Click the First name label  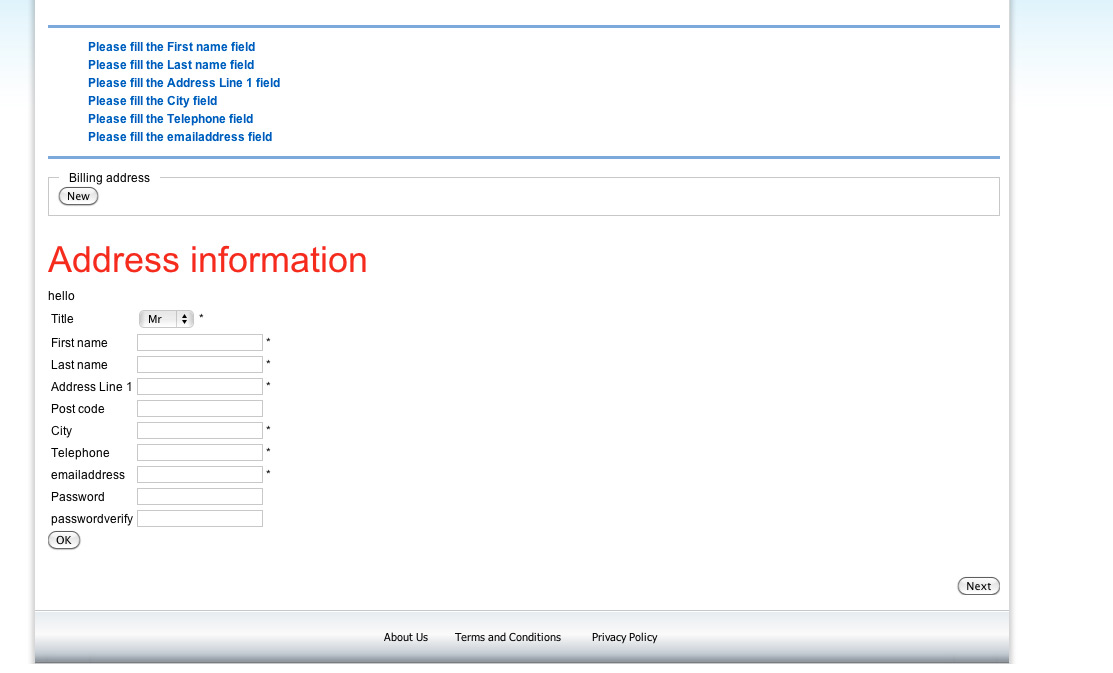pyautogui.click(x=80, y=342)
